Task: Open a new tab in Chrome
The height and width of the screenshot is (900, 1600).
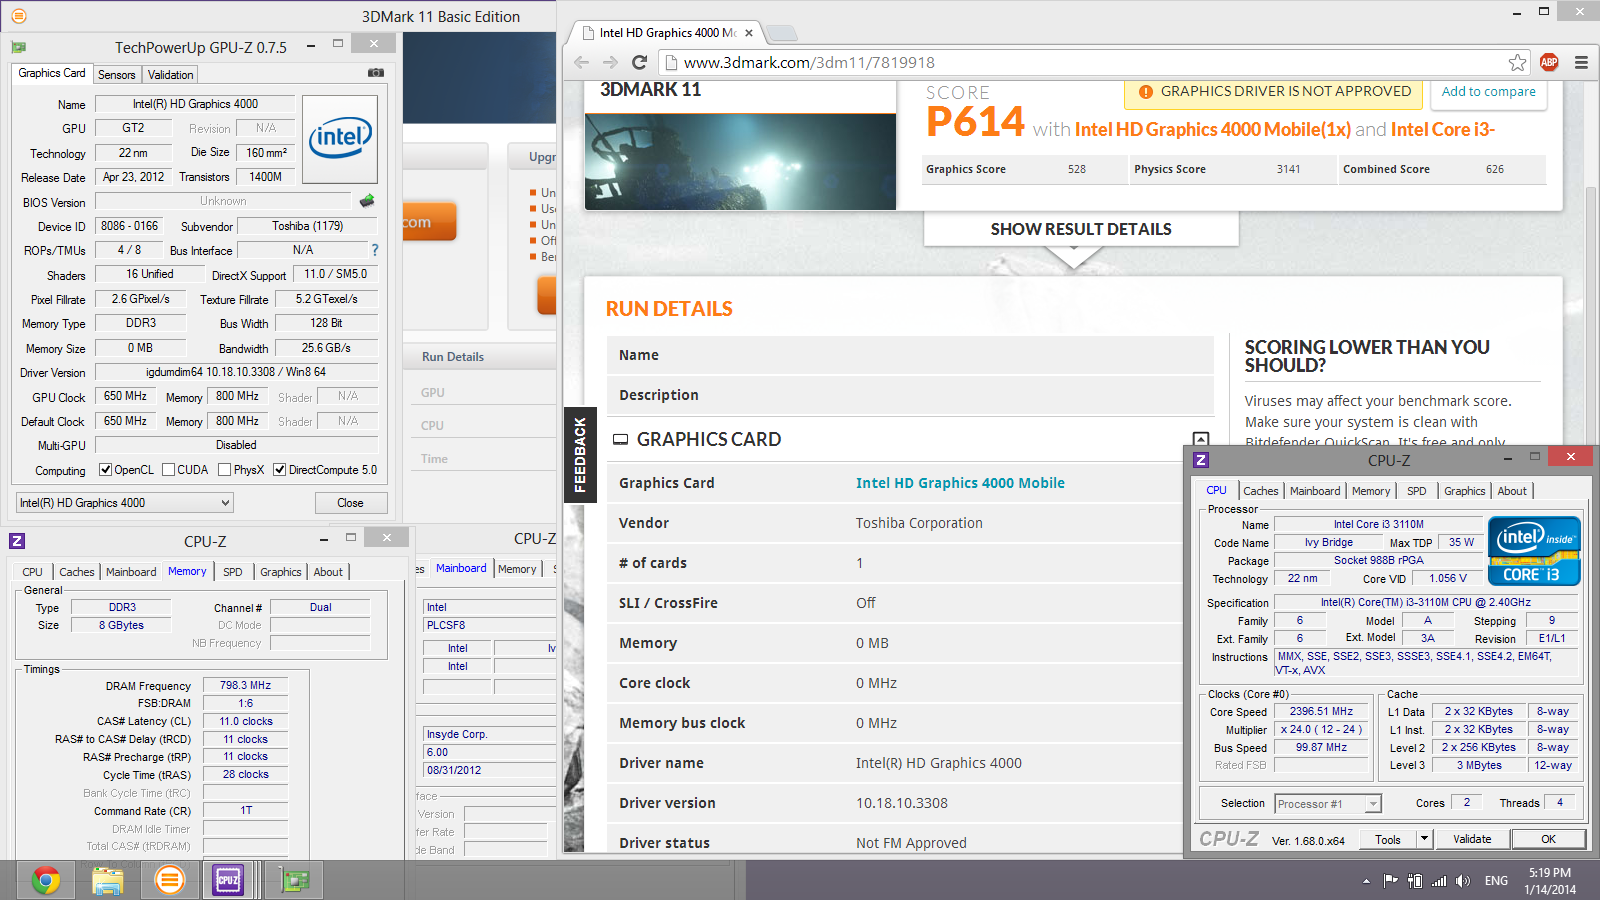Action: tap(781, 33)
